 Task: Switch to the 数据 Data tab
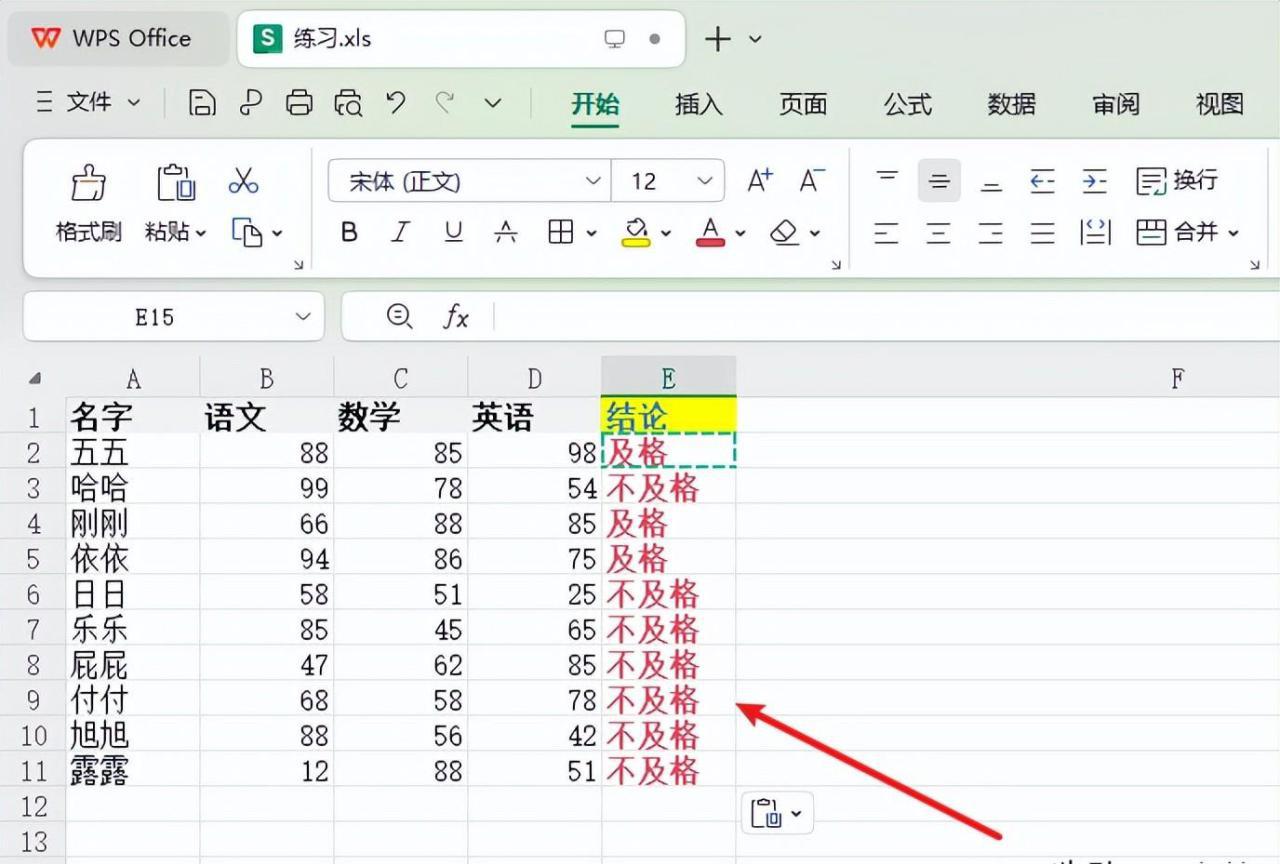tap(1012, 103)
